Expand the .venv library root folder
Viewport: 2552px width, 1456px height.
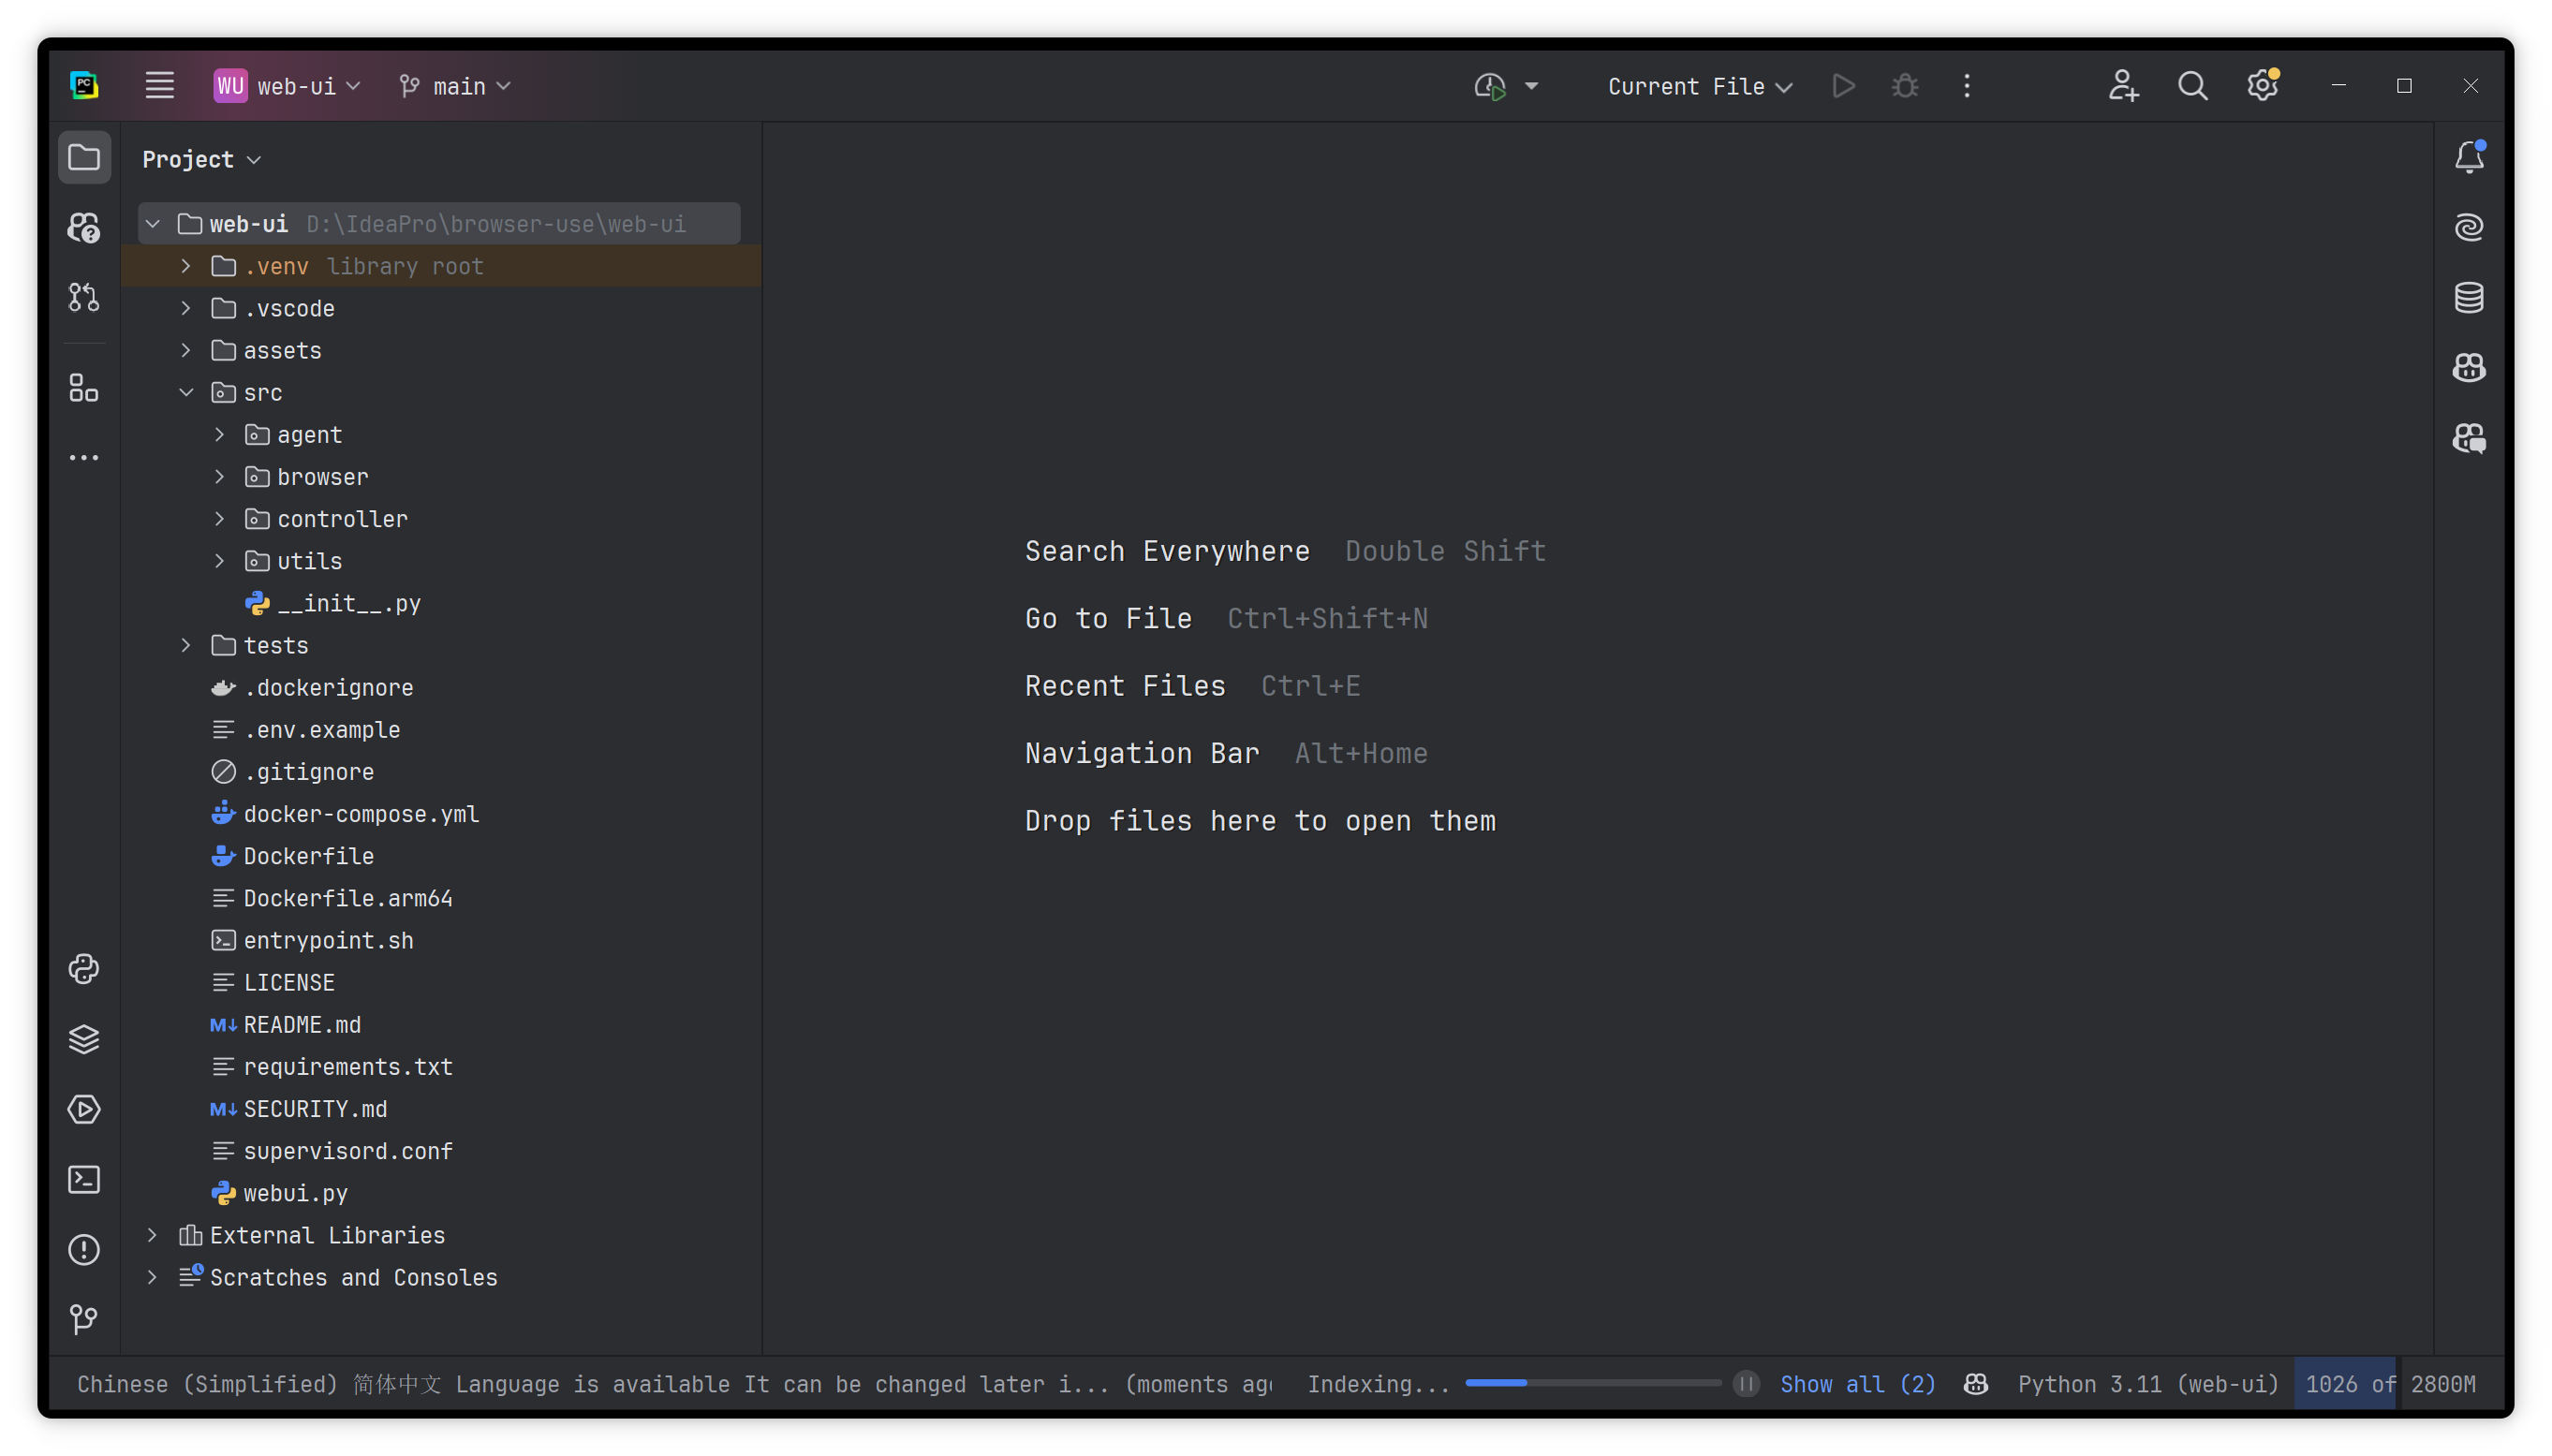coord(186,266)
